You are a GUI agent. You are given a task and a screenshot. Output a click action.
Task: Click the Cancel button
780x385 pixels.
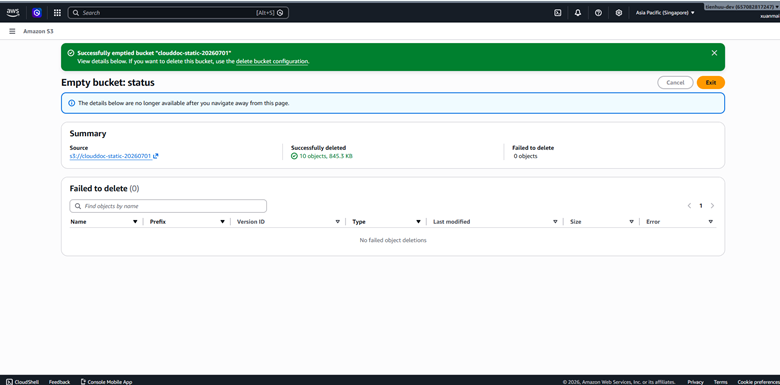[675, 83]
